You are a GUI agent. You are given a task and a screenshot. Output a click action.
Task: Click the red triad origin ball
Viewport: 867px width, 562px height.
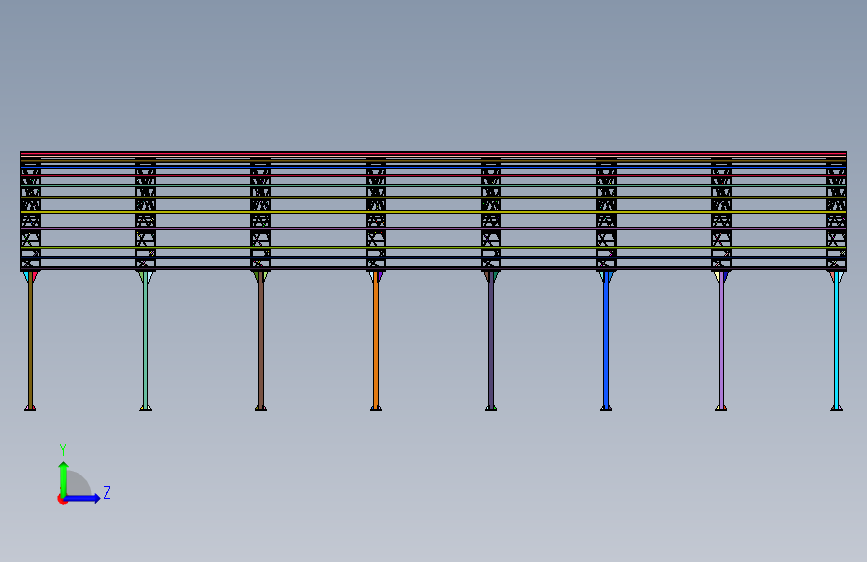tap(62, 499)
